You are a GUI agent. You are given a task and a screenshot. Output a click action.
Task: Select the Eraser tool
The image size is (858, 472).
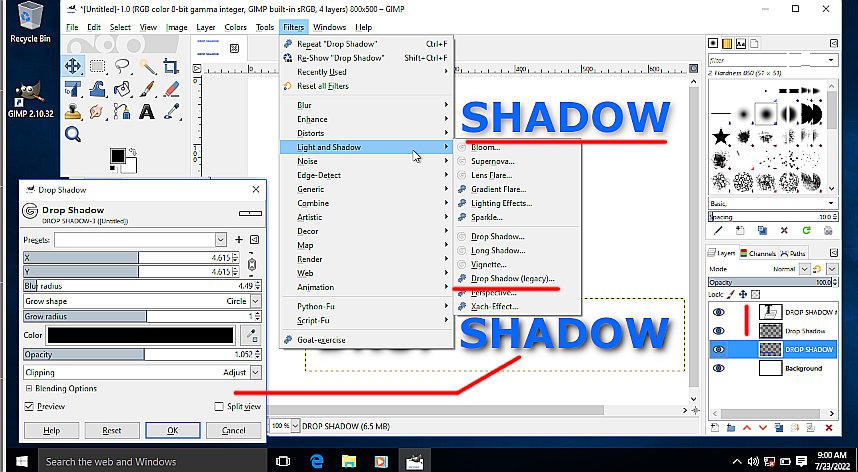[171, 89]
